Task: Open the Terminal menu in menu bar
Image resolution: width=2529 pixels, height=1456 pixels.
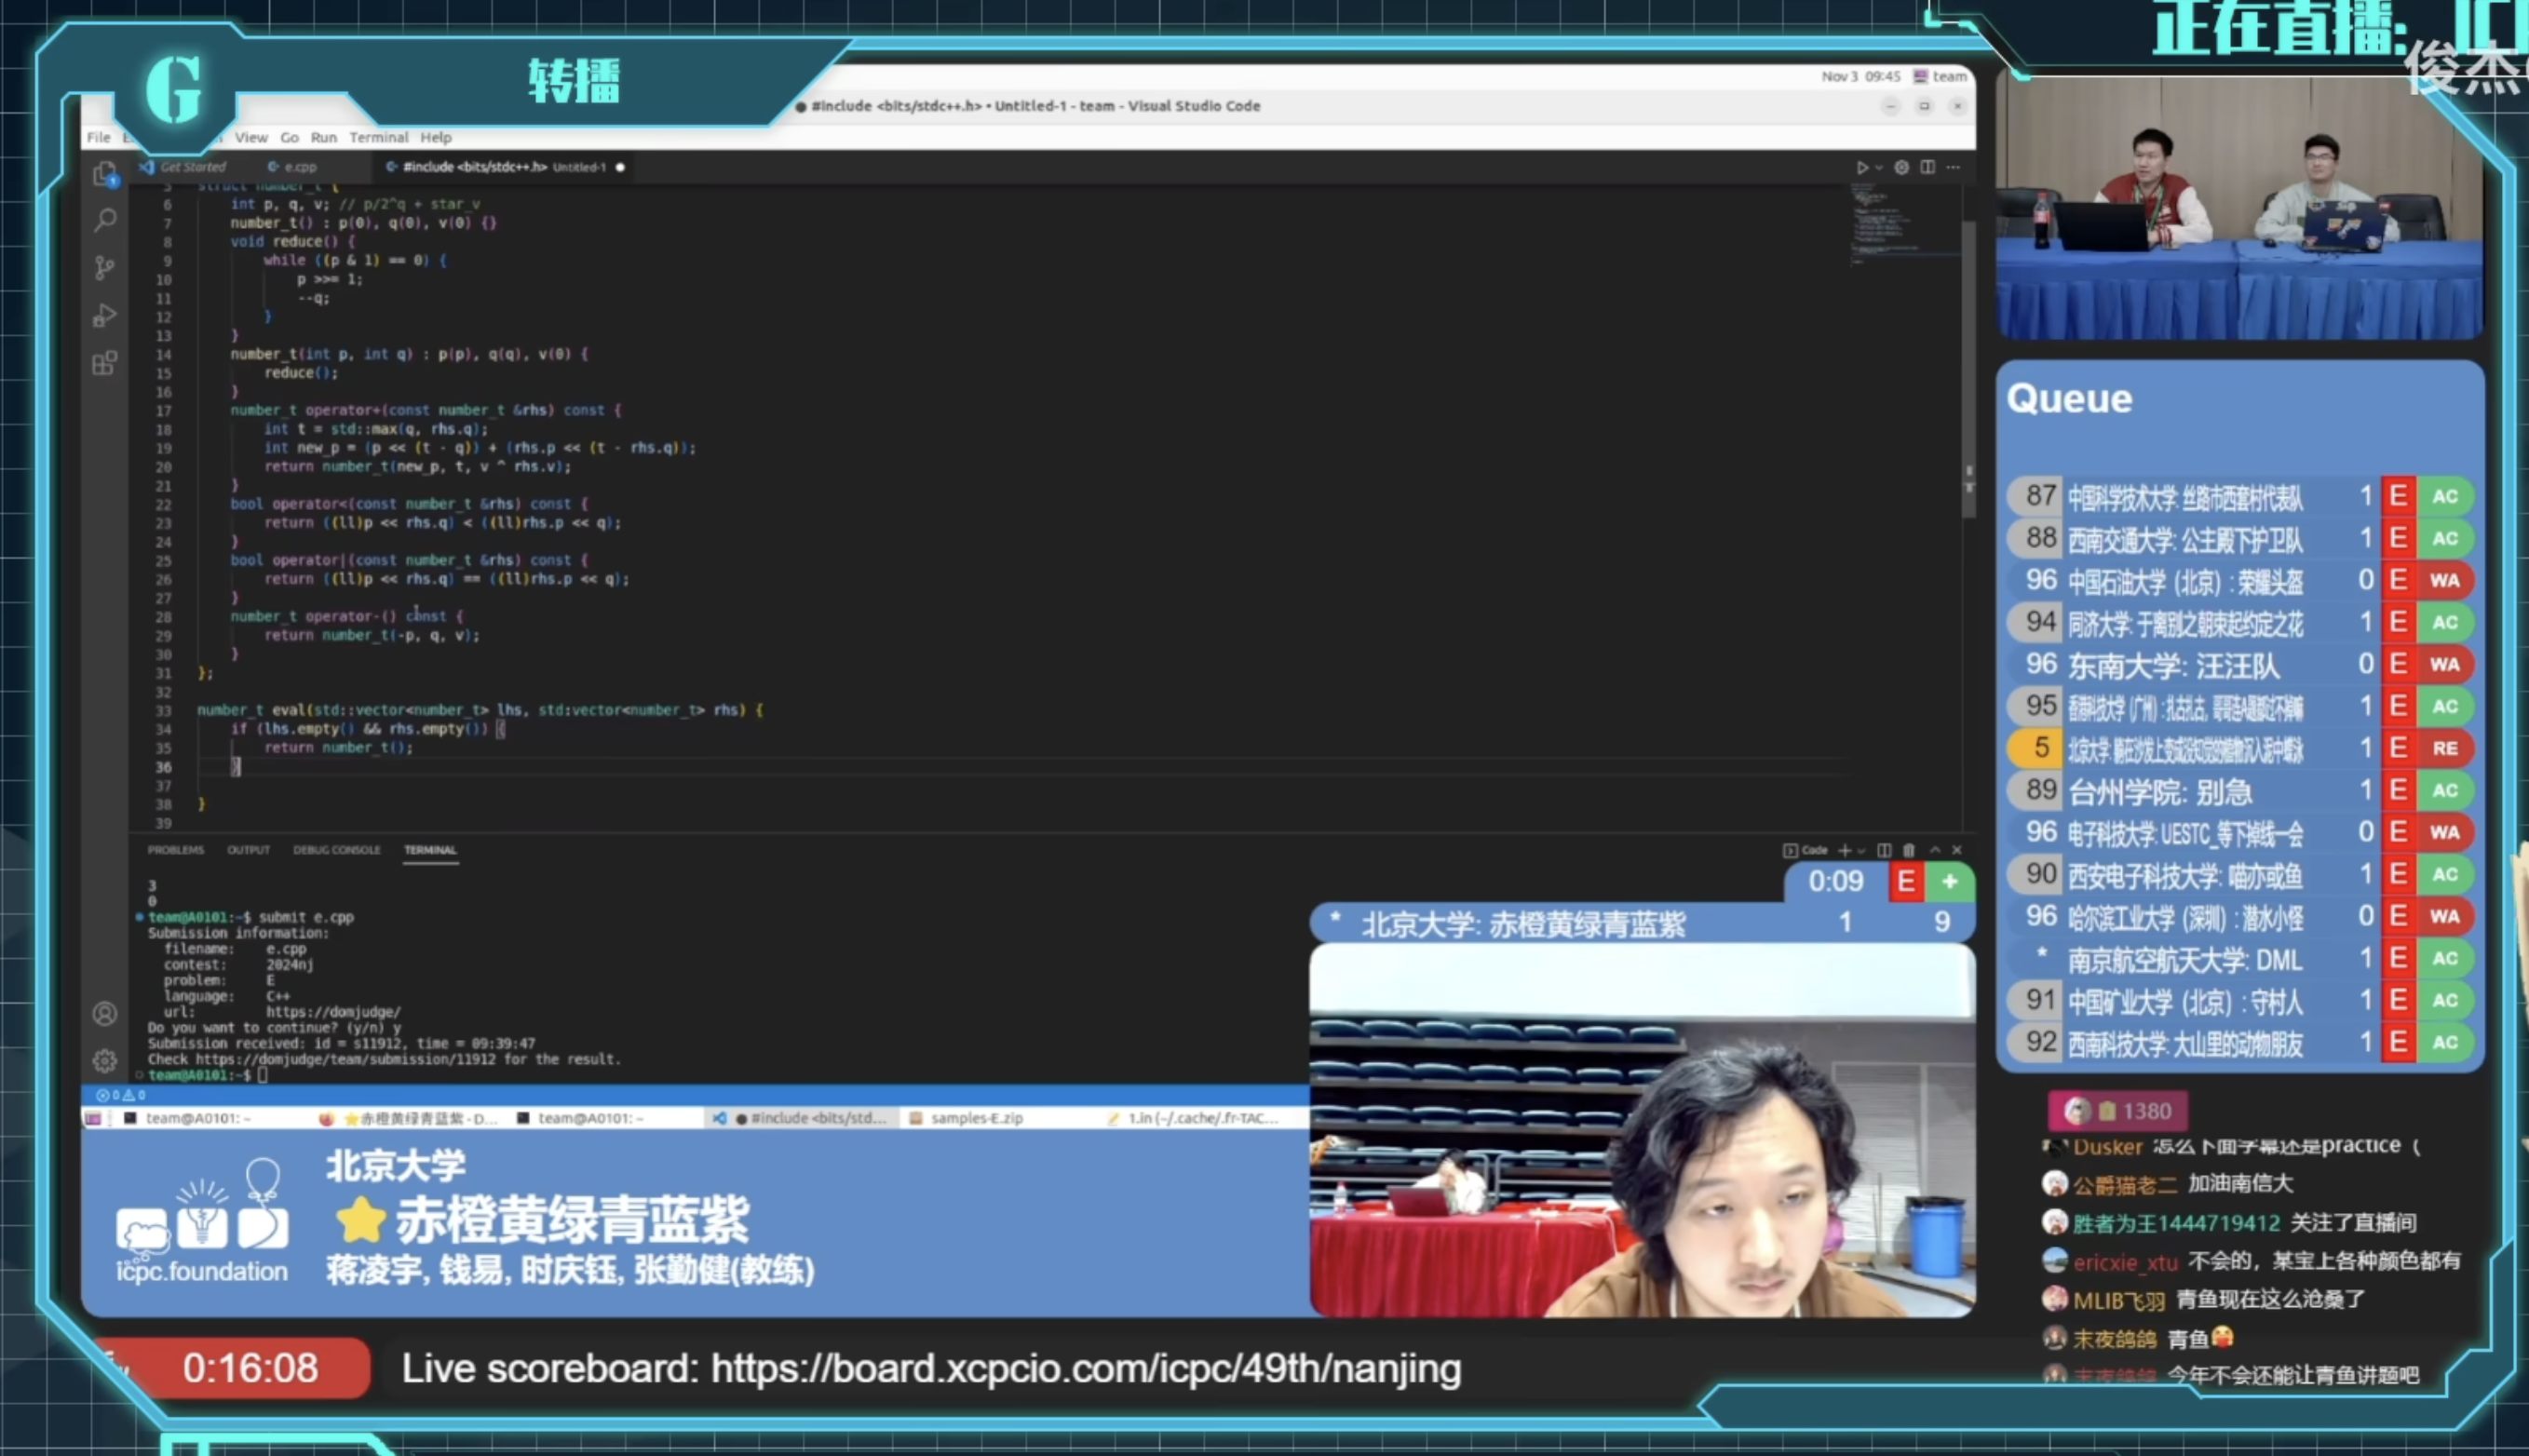Action: pos(378,137)
